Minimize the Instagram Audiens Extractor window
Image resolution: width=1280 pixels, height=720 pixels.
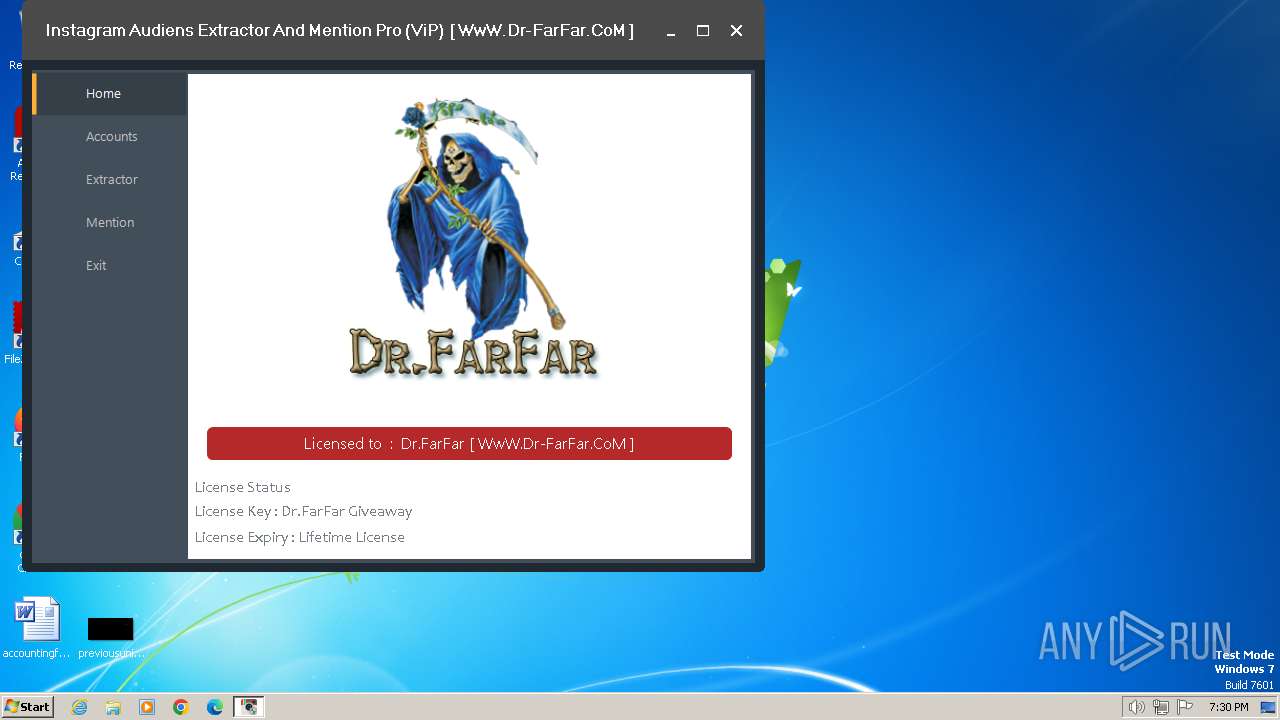(671, 31)
